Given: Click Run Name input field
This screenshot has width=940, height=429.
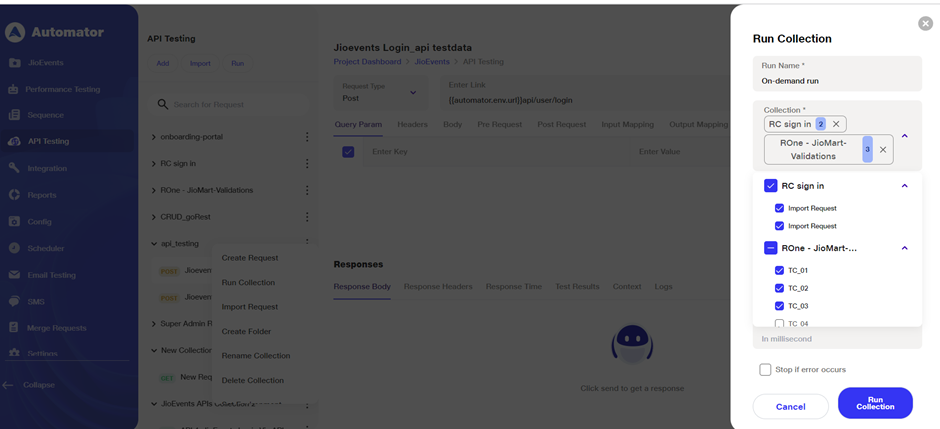Looking at the screenshot, I should pos(837,74).
